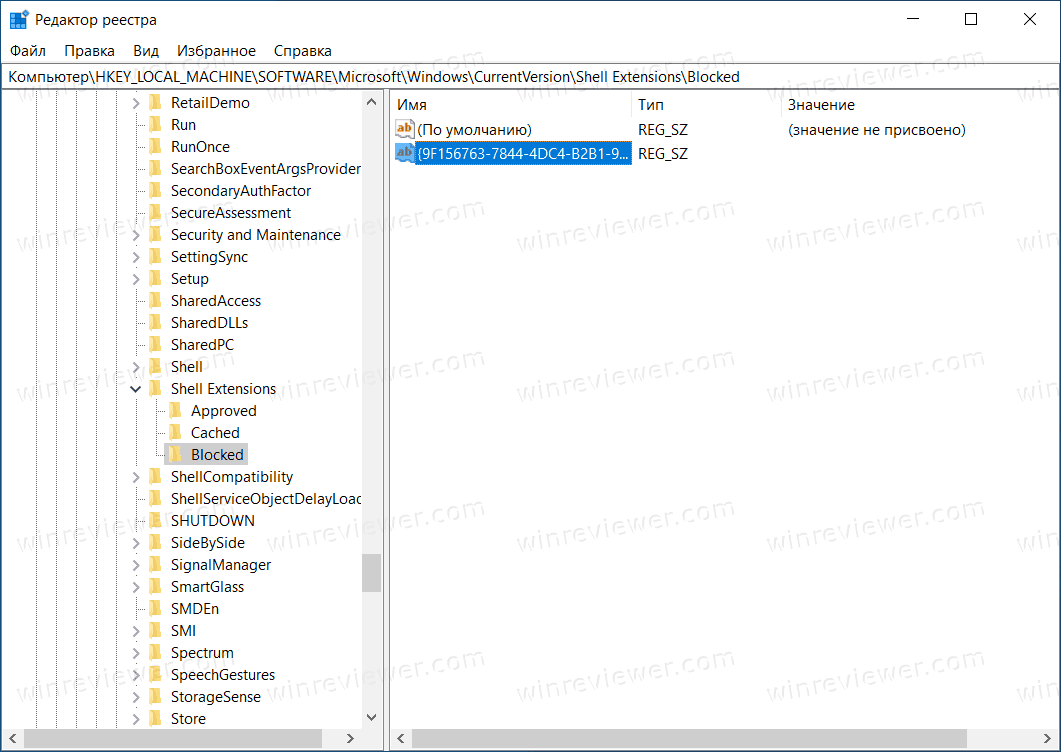Select the SettingSync key label
The width and height of the screenshot is (1061, 752).
coord(209,257)
